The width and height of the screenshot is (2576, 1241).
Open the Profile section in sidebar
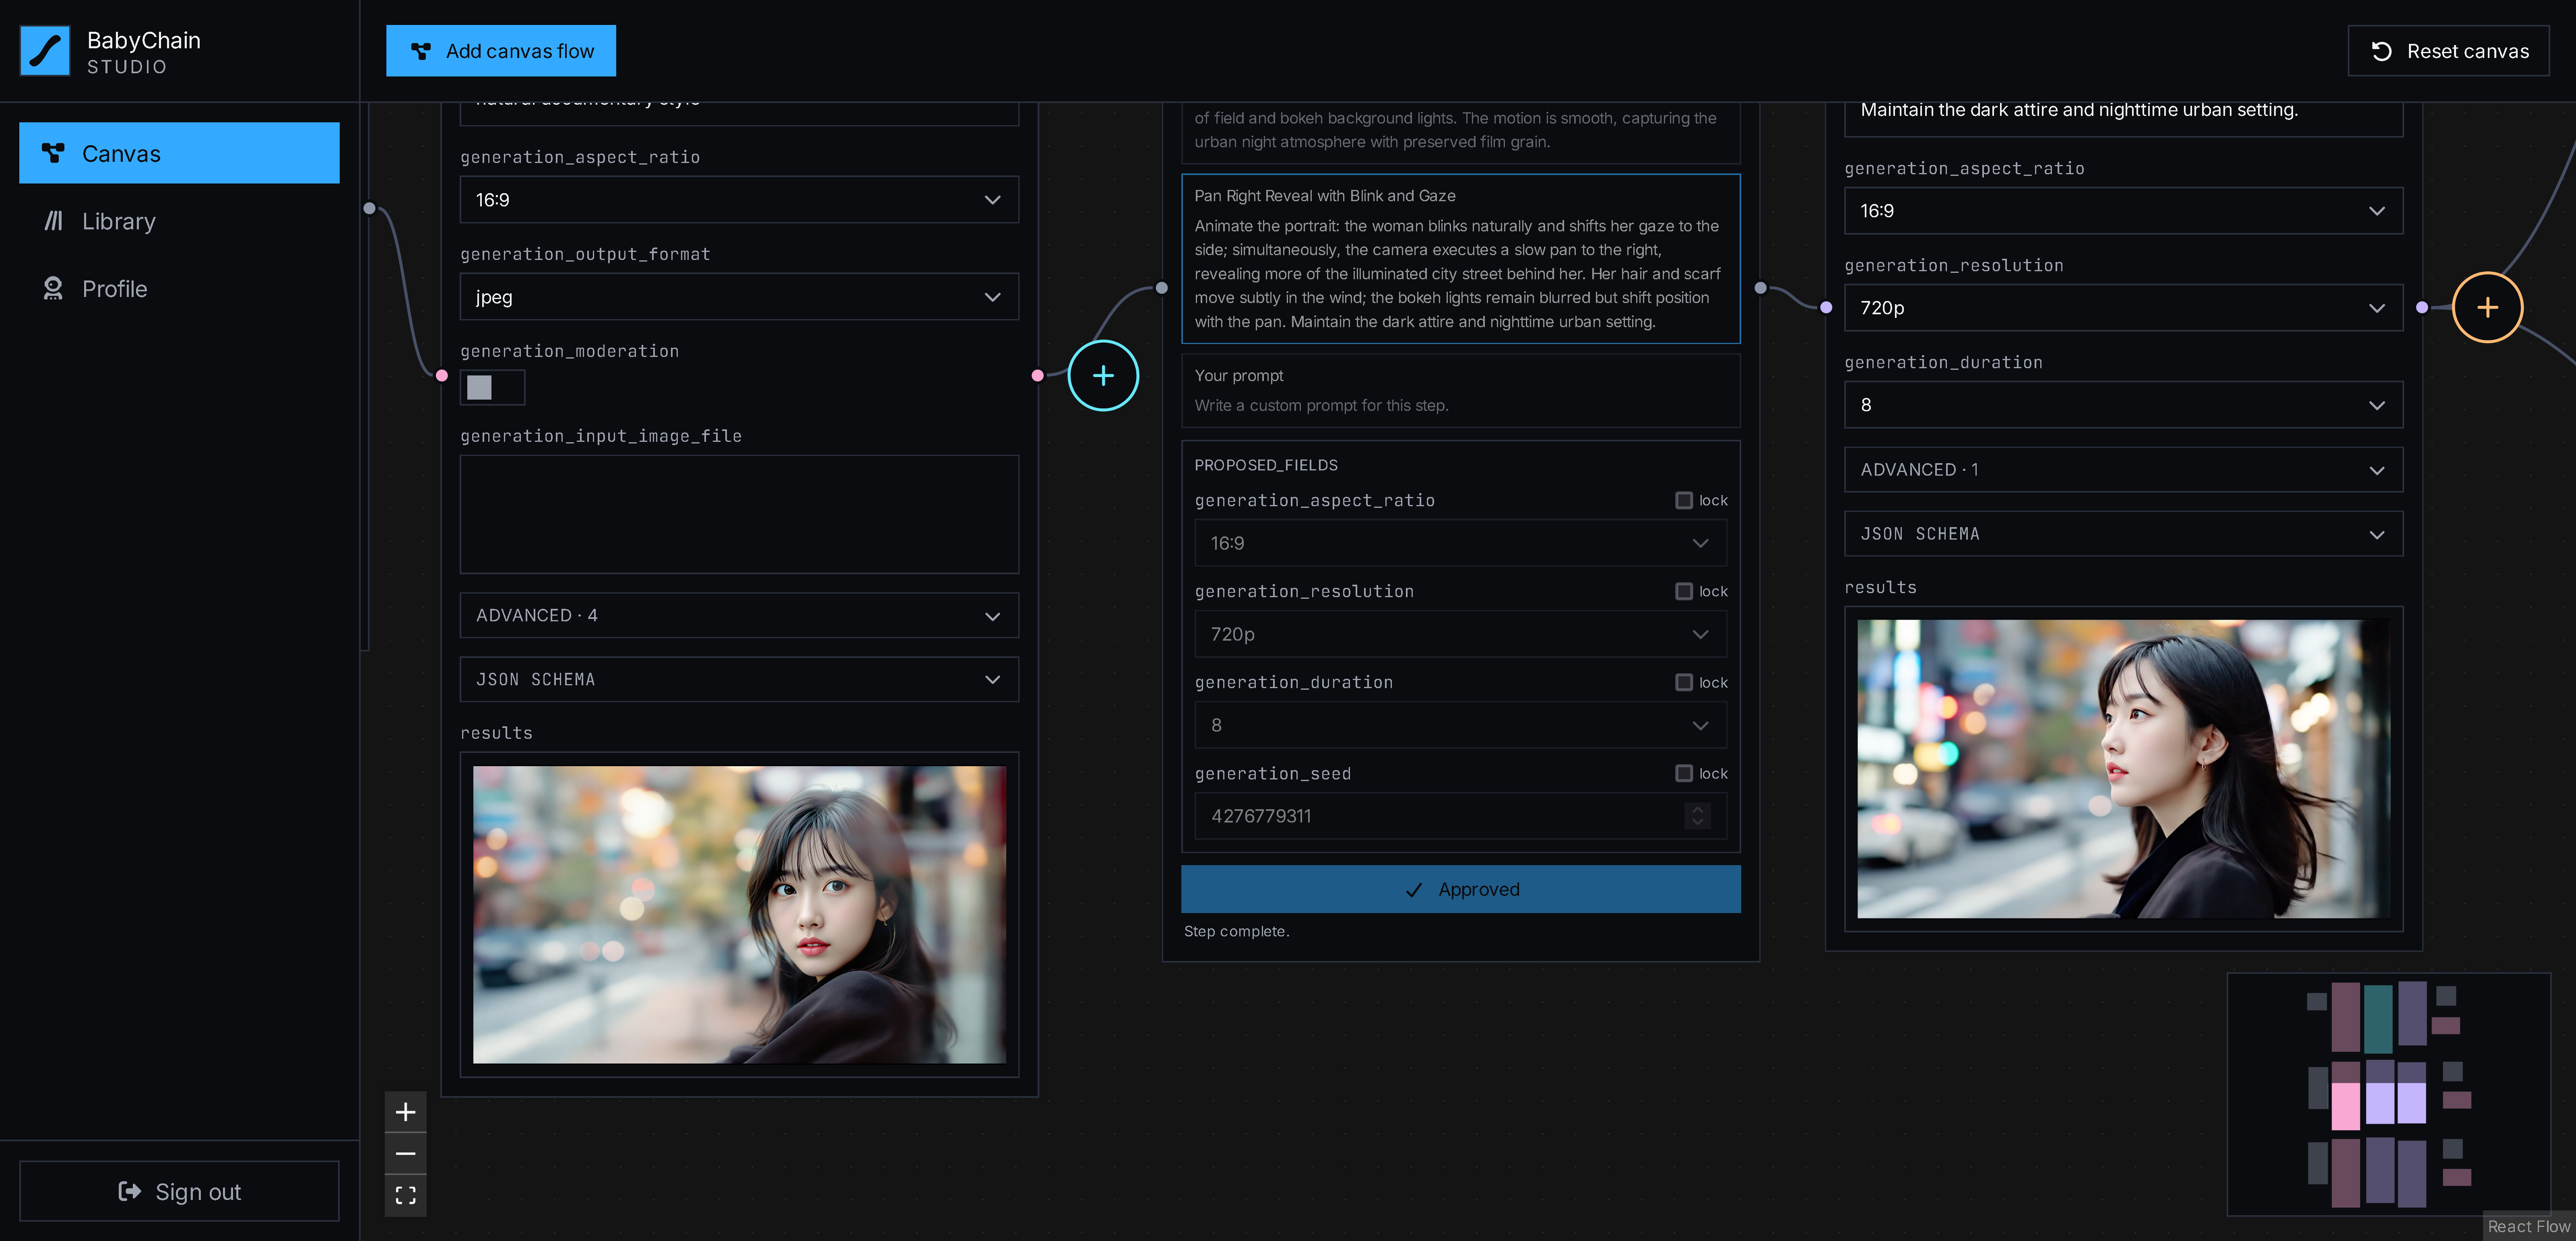[x=179, y=289]
